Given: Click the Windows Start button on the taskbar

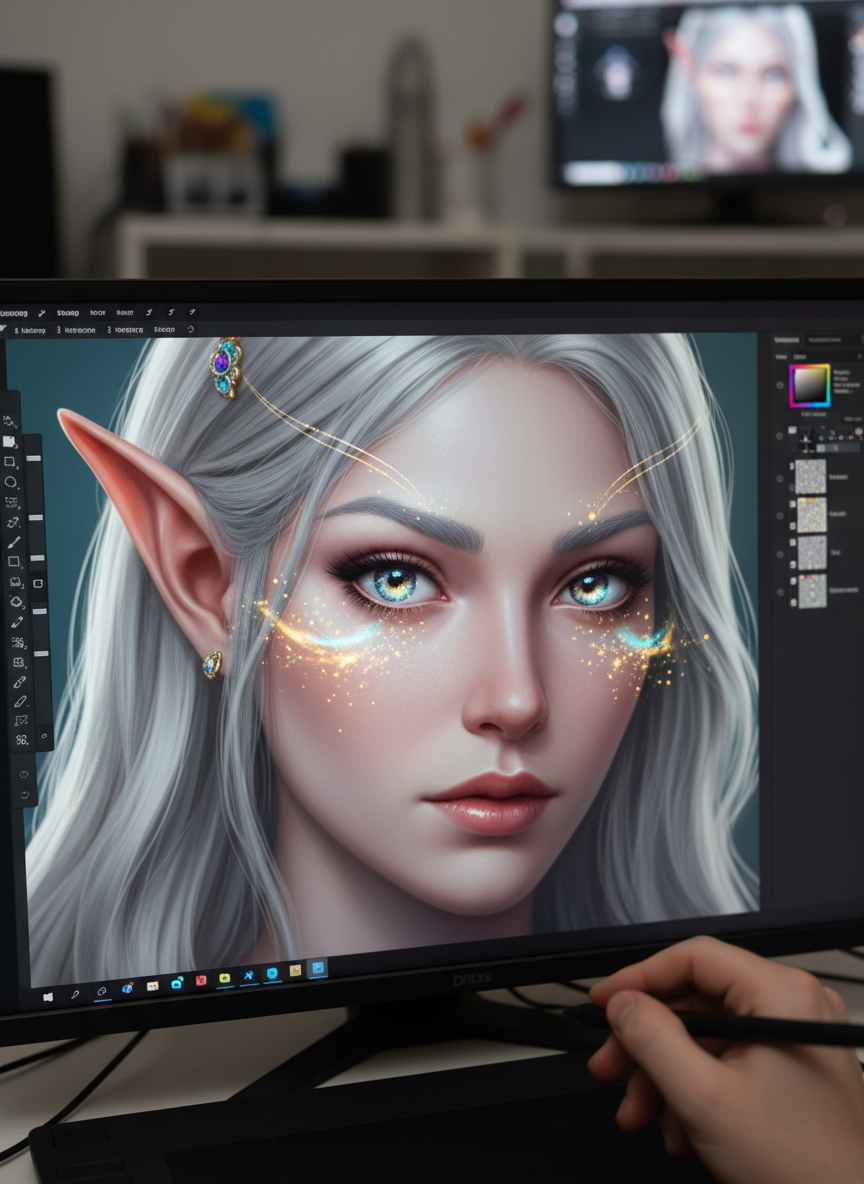Looking at the screenshot, I should (46, 997).
